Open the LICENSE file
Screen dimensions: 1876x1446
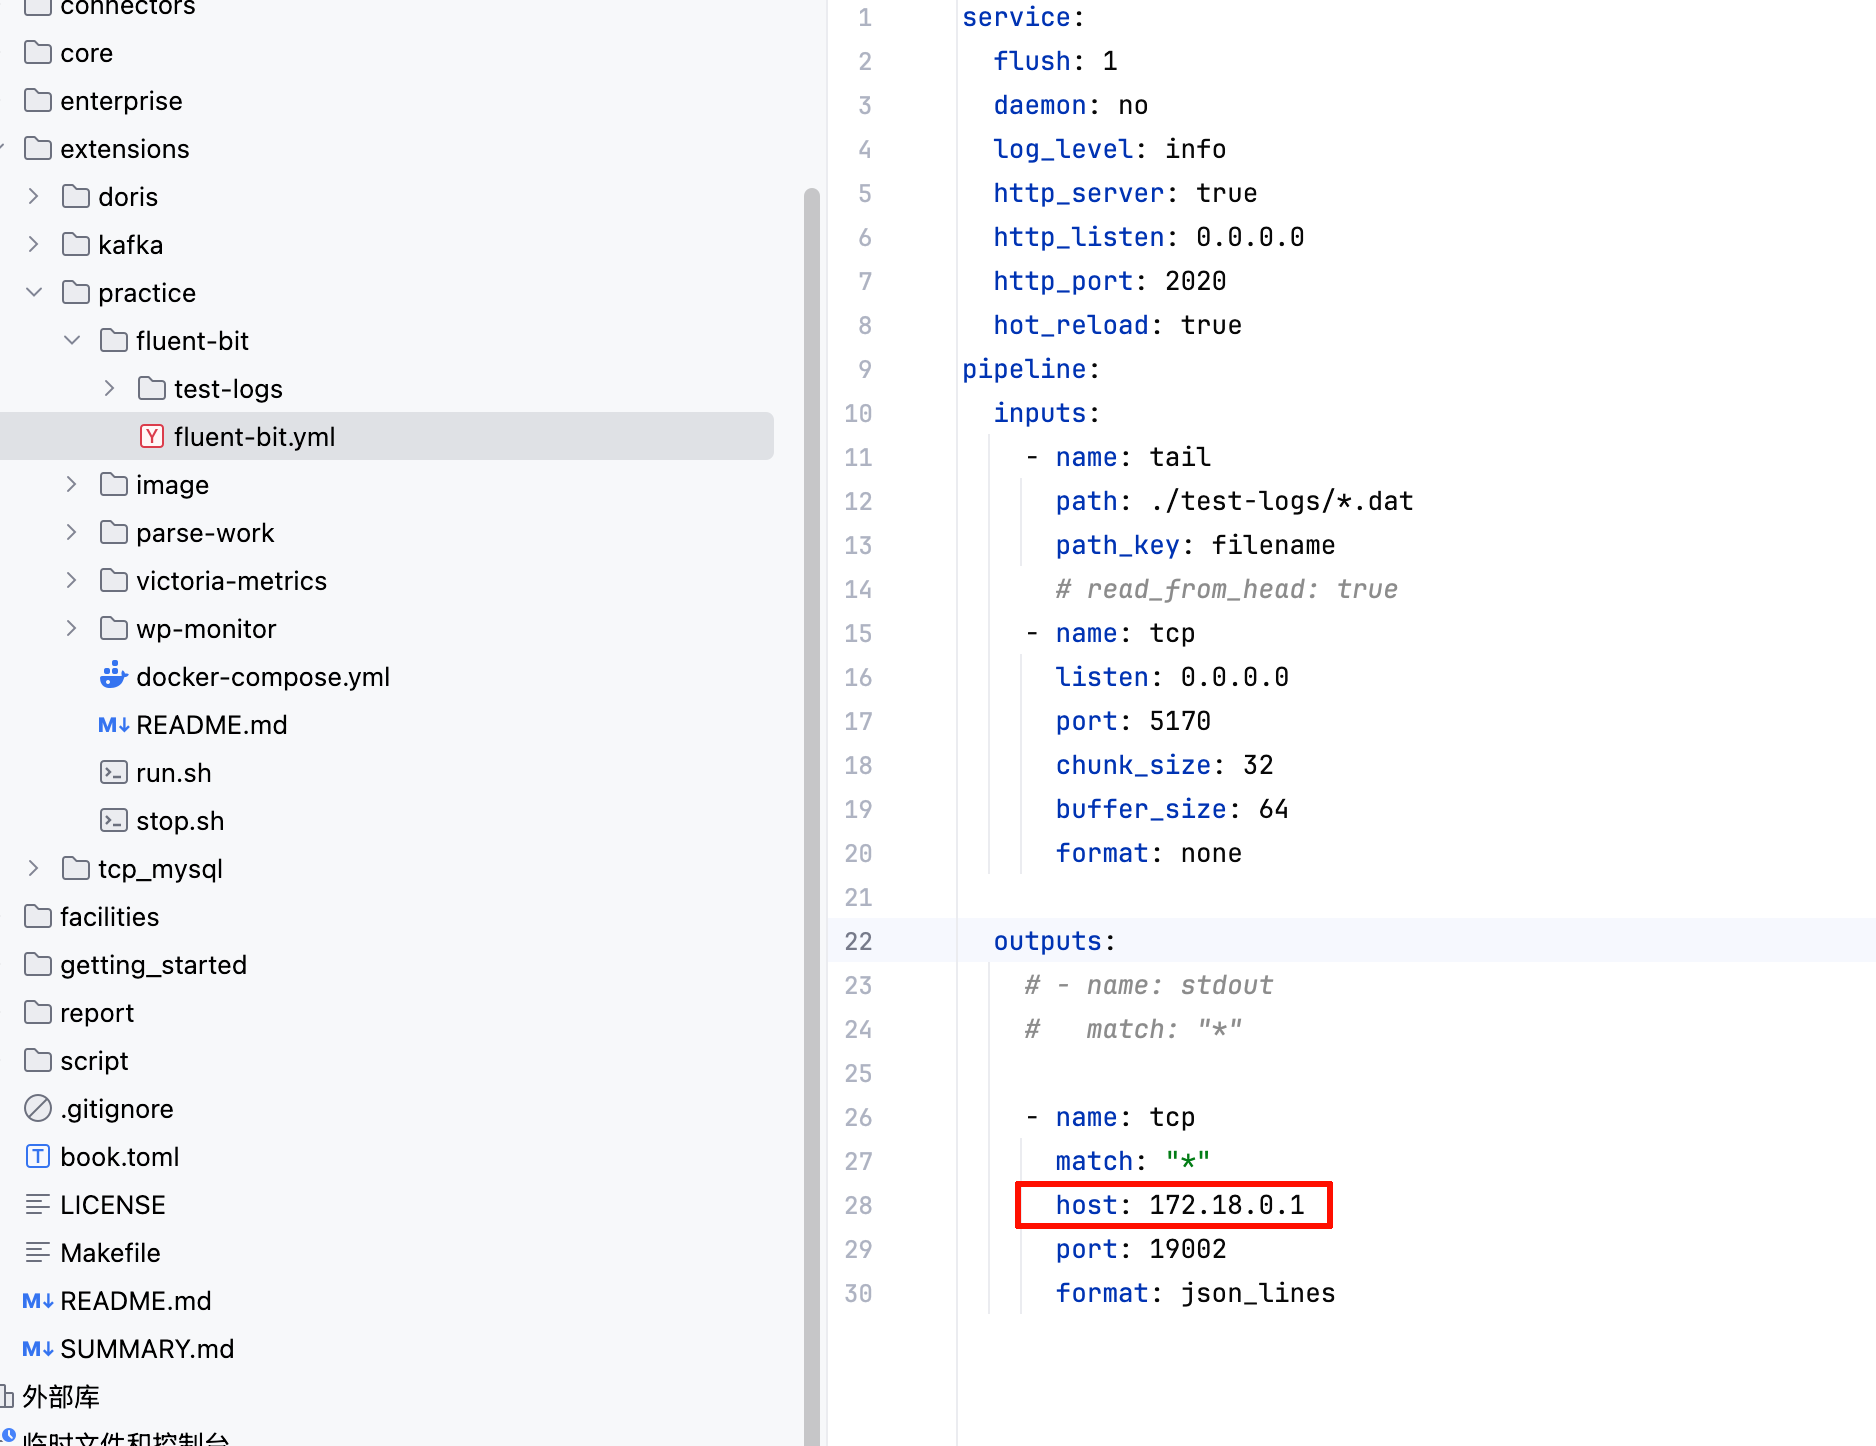[112, 1204]
